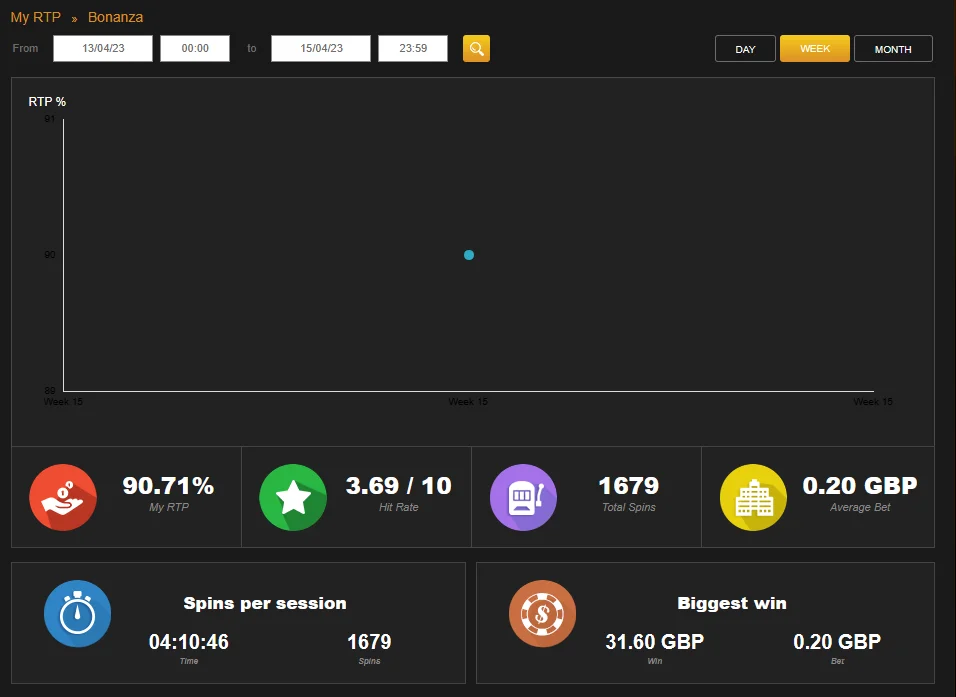
Task: Click the Spins per session heading
Action: pos(265,603)
